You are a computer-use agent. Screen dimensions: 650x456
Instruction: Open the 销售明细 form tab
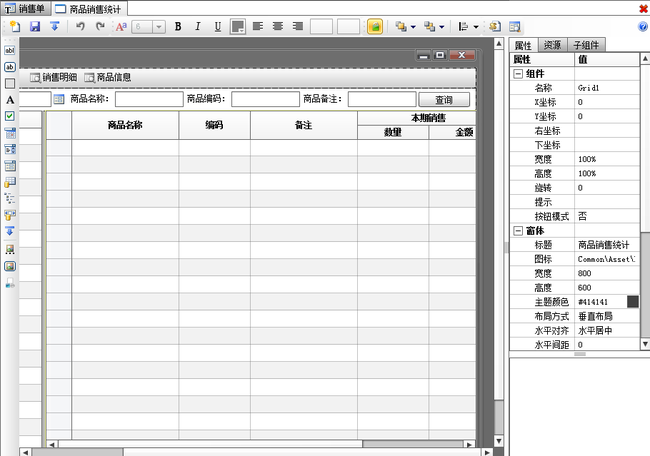tap(53, 78)
